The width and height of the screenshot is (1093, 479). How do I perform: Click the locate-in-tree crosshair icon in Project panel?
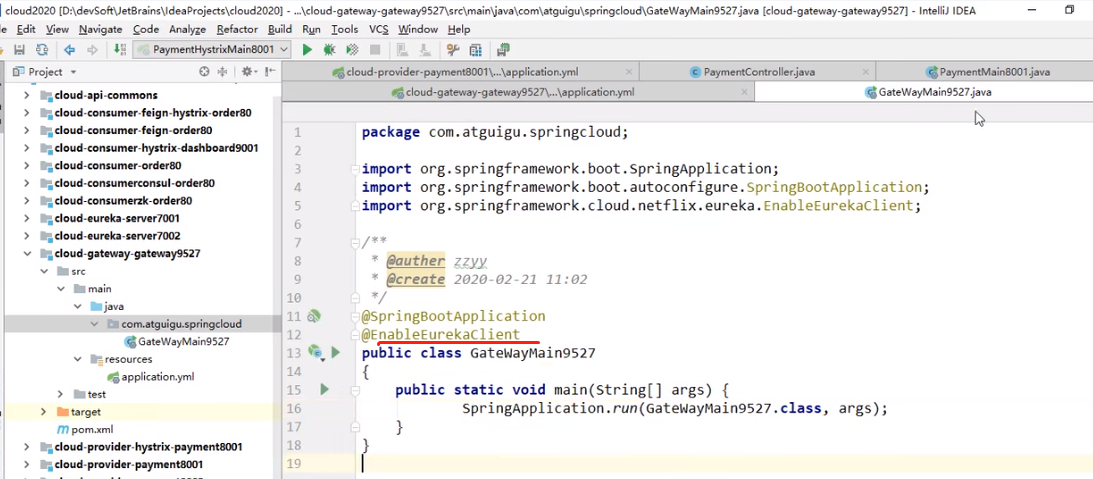pos(204,71)
